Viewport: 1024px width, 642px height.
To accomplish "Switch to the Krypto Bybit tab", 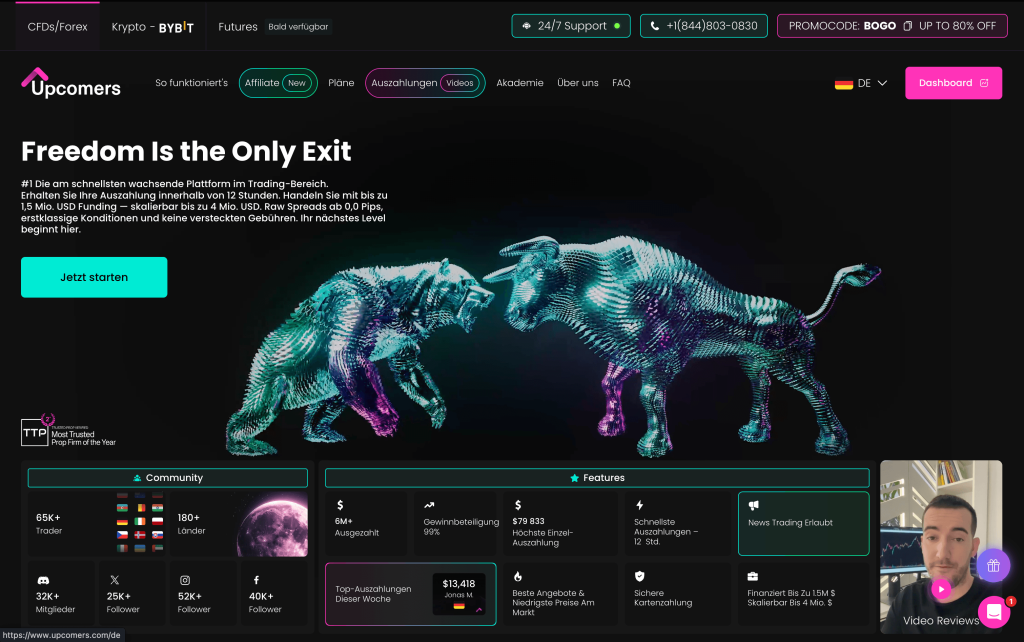I will pyautogui.click(x=152, y=27).
